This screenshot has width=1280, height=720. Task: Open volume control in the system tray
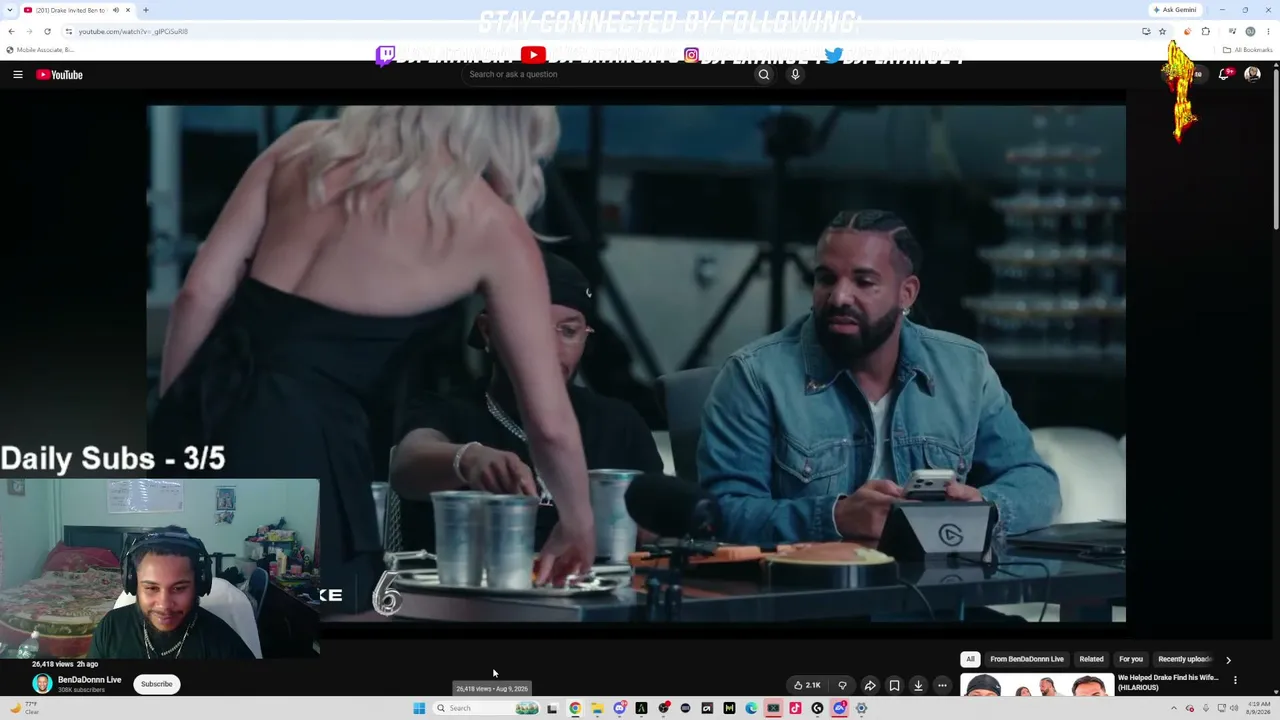[x=1234, y=708]
